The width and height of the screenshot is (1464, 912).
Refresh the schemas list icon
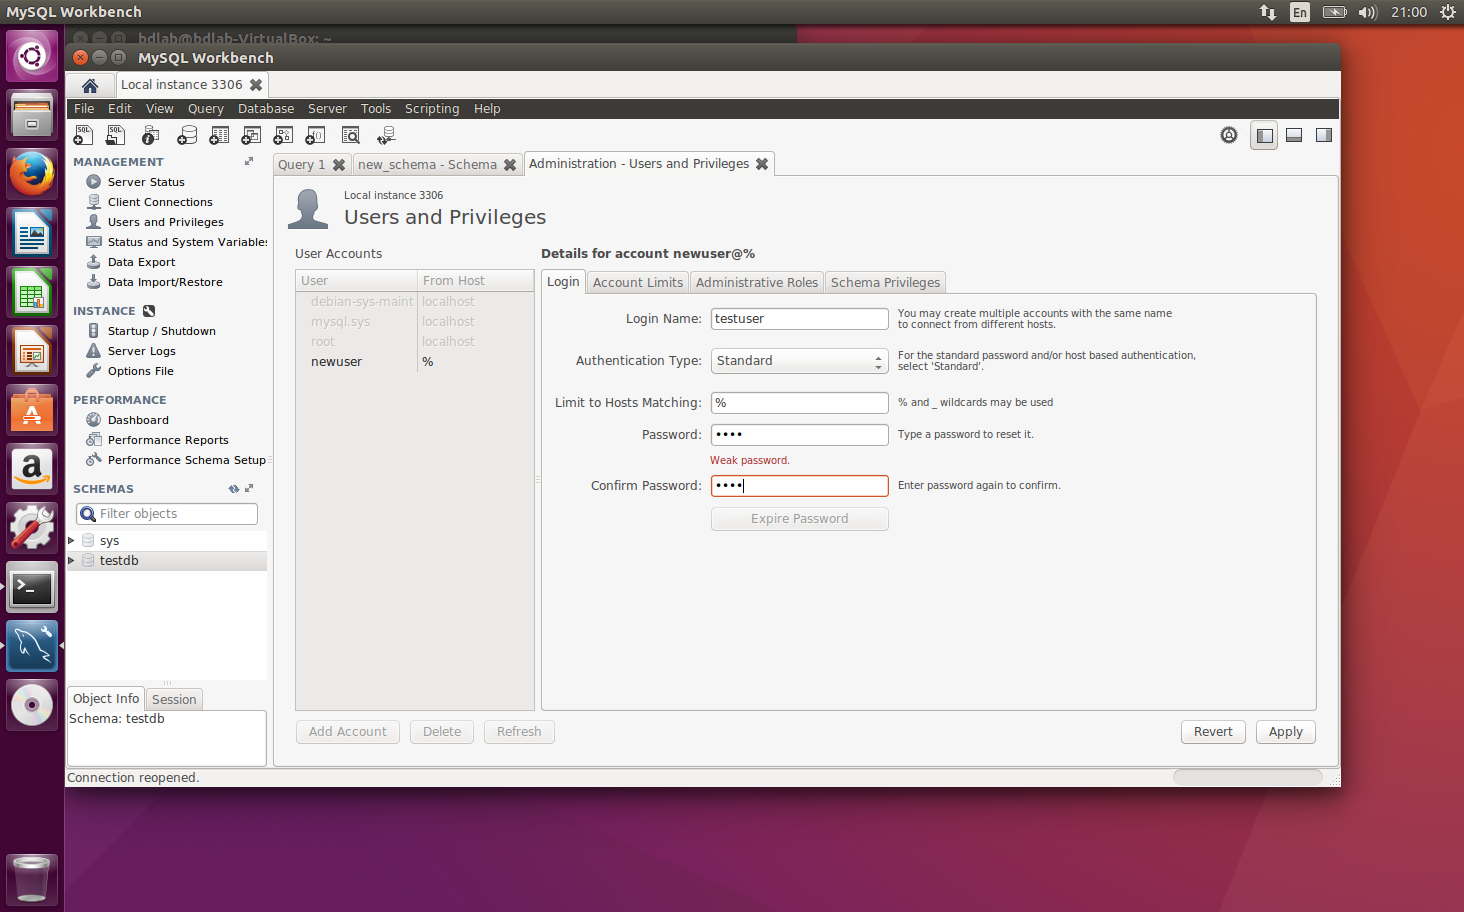pyautogui.click(x=233, y=489)
